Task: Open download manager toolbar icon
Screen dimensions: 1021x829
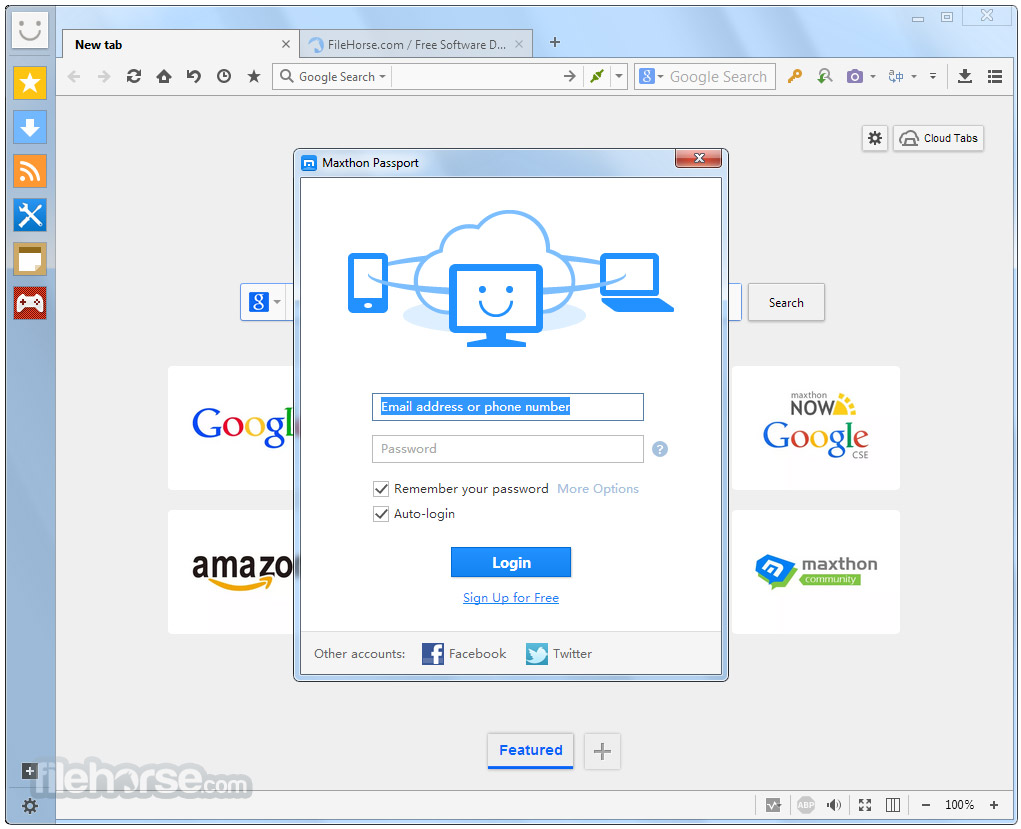Action: [x=965, y=77]
